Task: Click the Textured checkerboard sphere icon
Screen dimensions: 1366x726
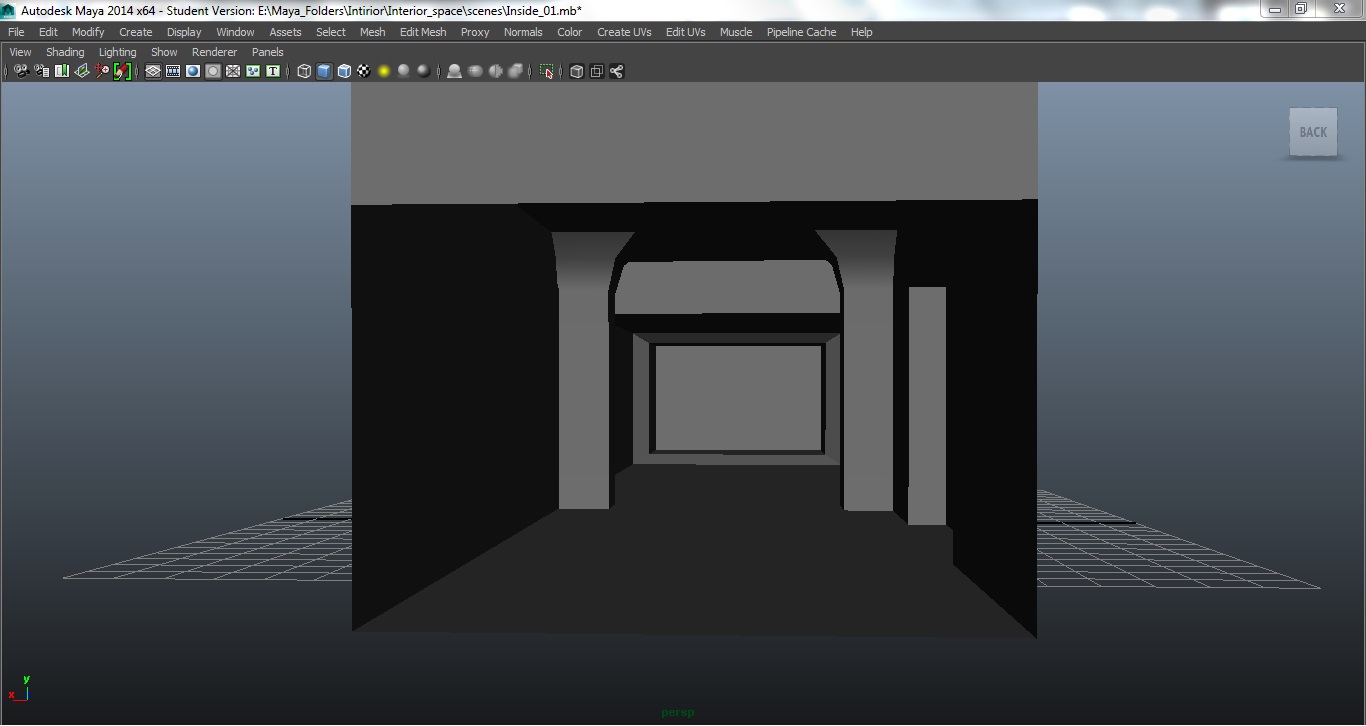Action: (364, 71)
